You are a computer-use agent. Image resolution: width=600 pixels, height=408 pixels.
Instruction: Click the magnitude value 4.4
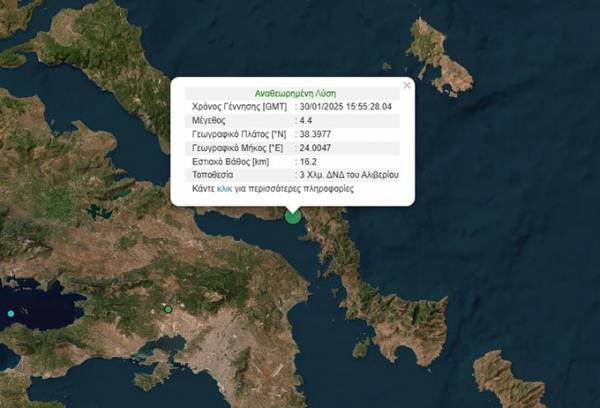click(306, 120)
